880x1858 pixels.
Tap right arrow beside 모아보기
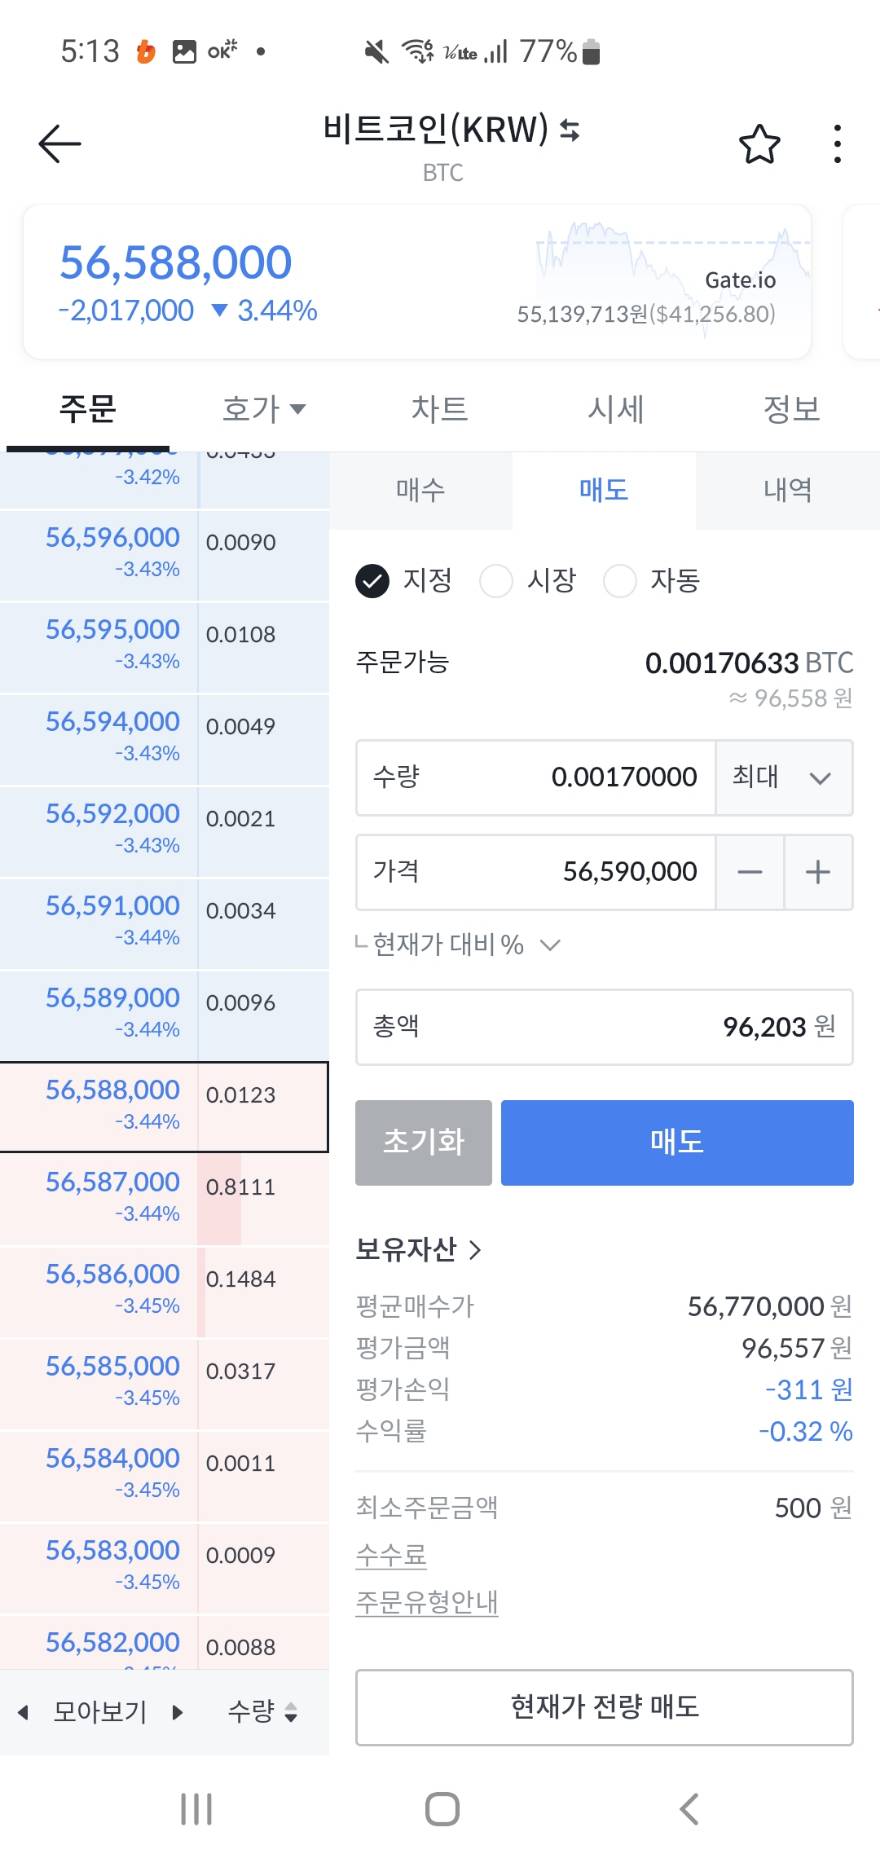(177, 1712)
